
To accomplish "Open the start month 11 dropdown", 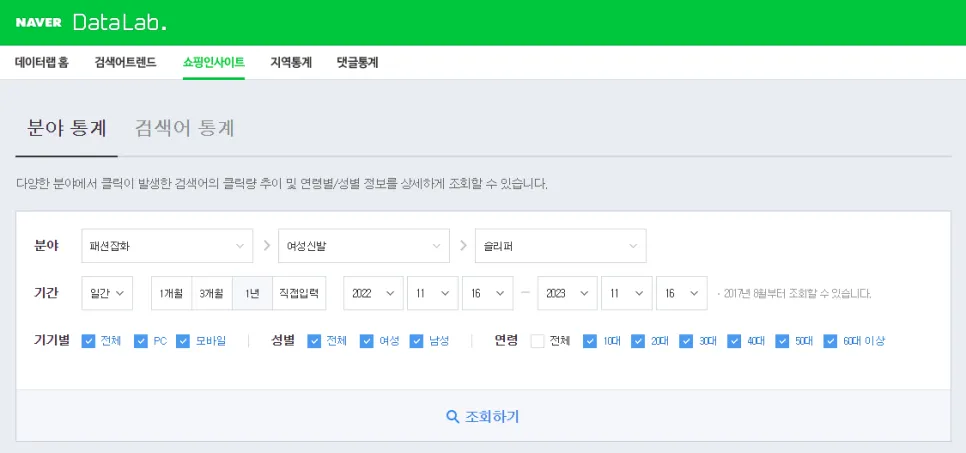I will coord(432,293).
